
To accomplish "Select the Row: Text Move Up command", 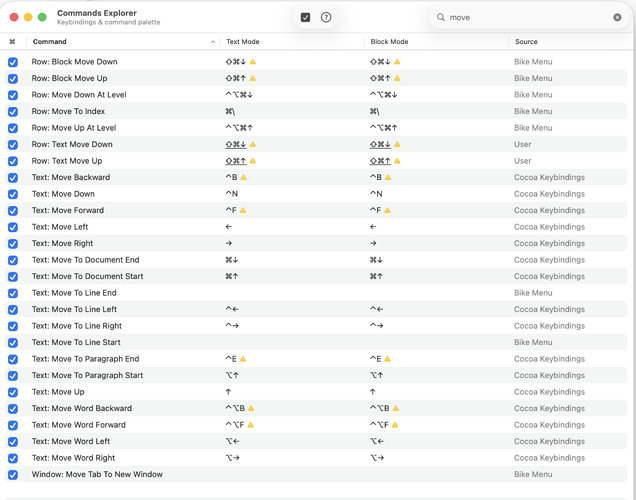I will (67, 161).
